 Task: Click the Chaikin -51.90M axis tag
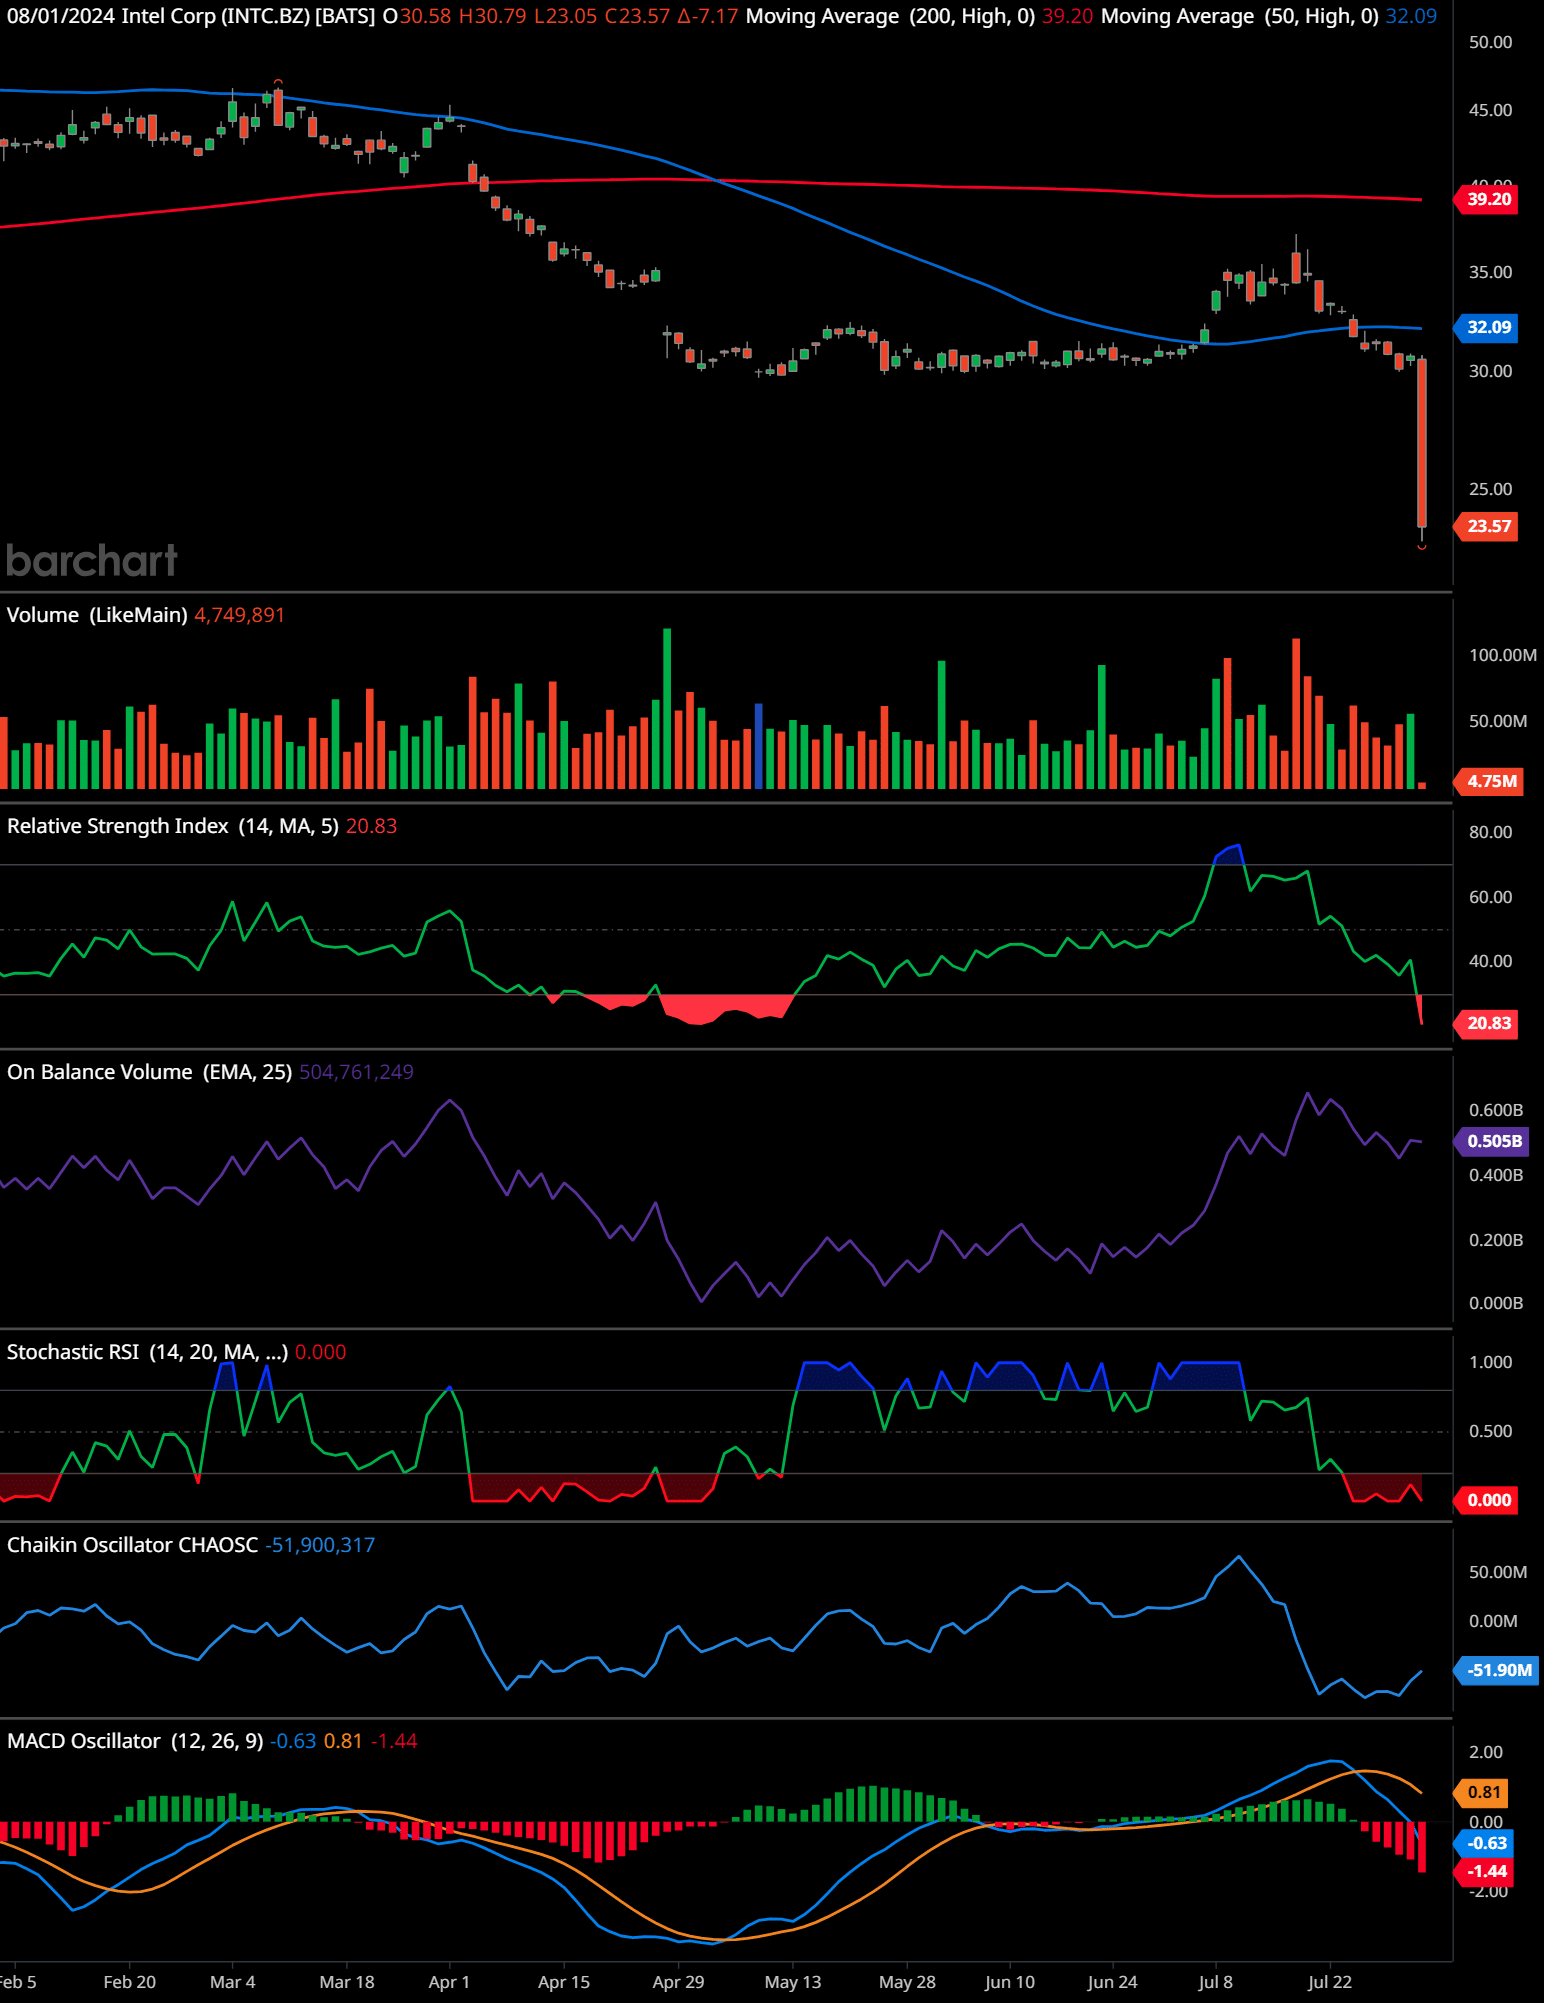[x=1498, y=1670]
